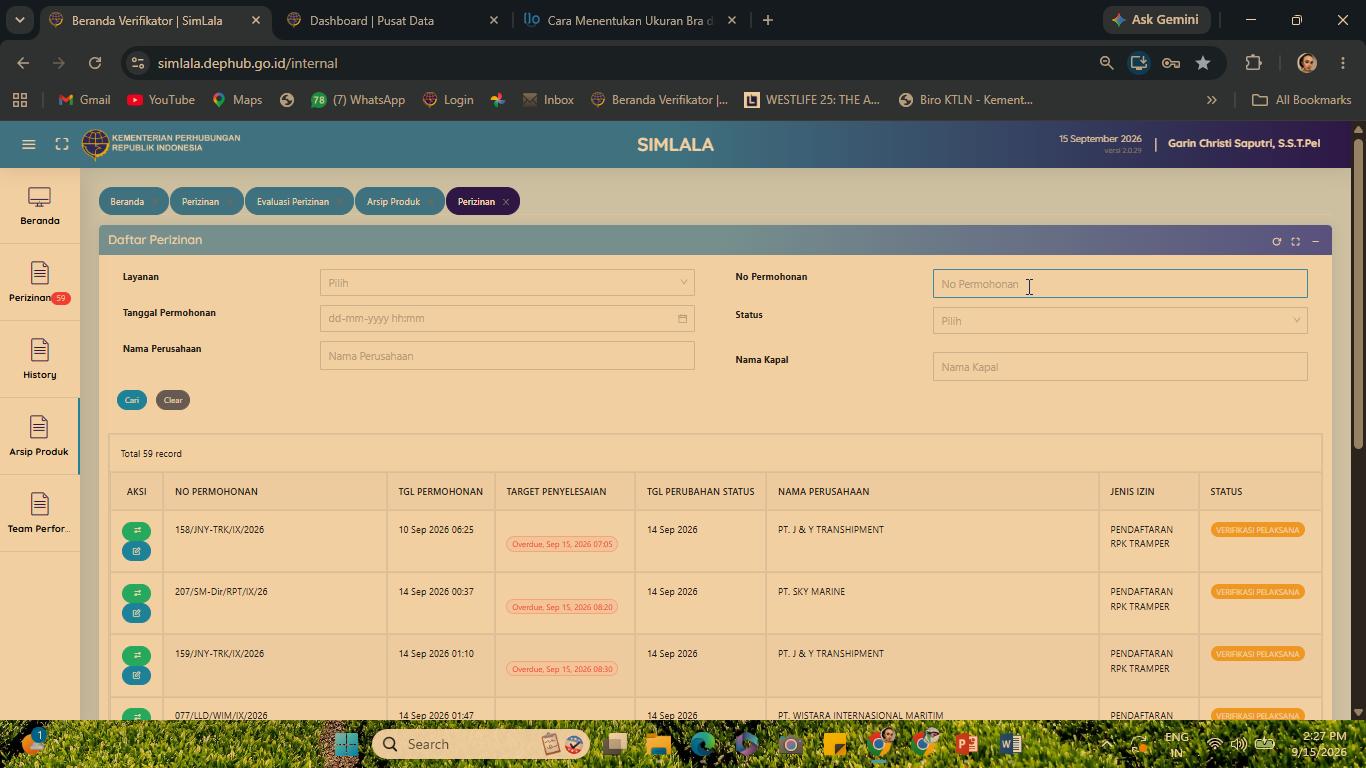Click the Cari search button
Screen dimensions: 1366x768
(x=132, y=400)
